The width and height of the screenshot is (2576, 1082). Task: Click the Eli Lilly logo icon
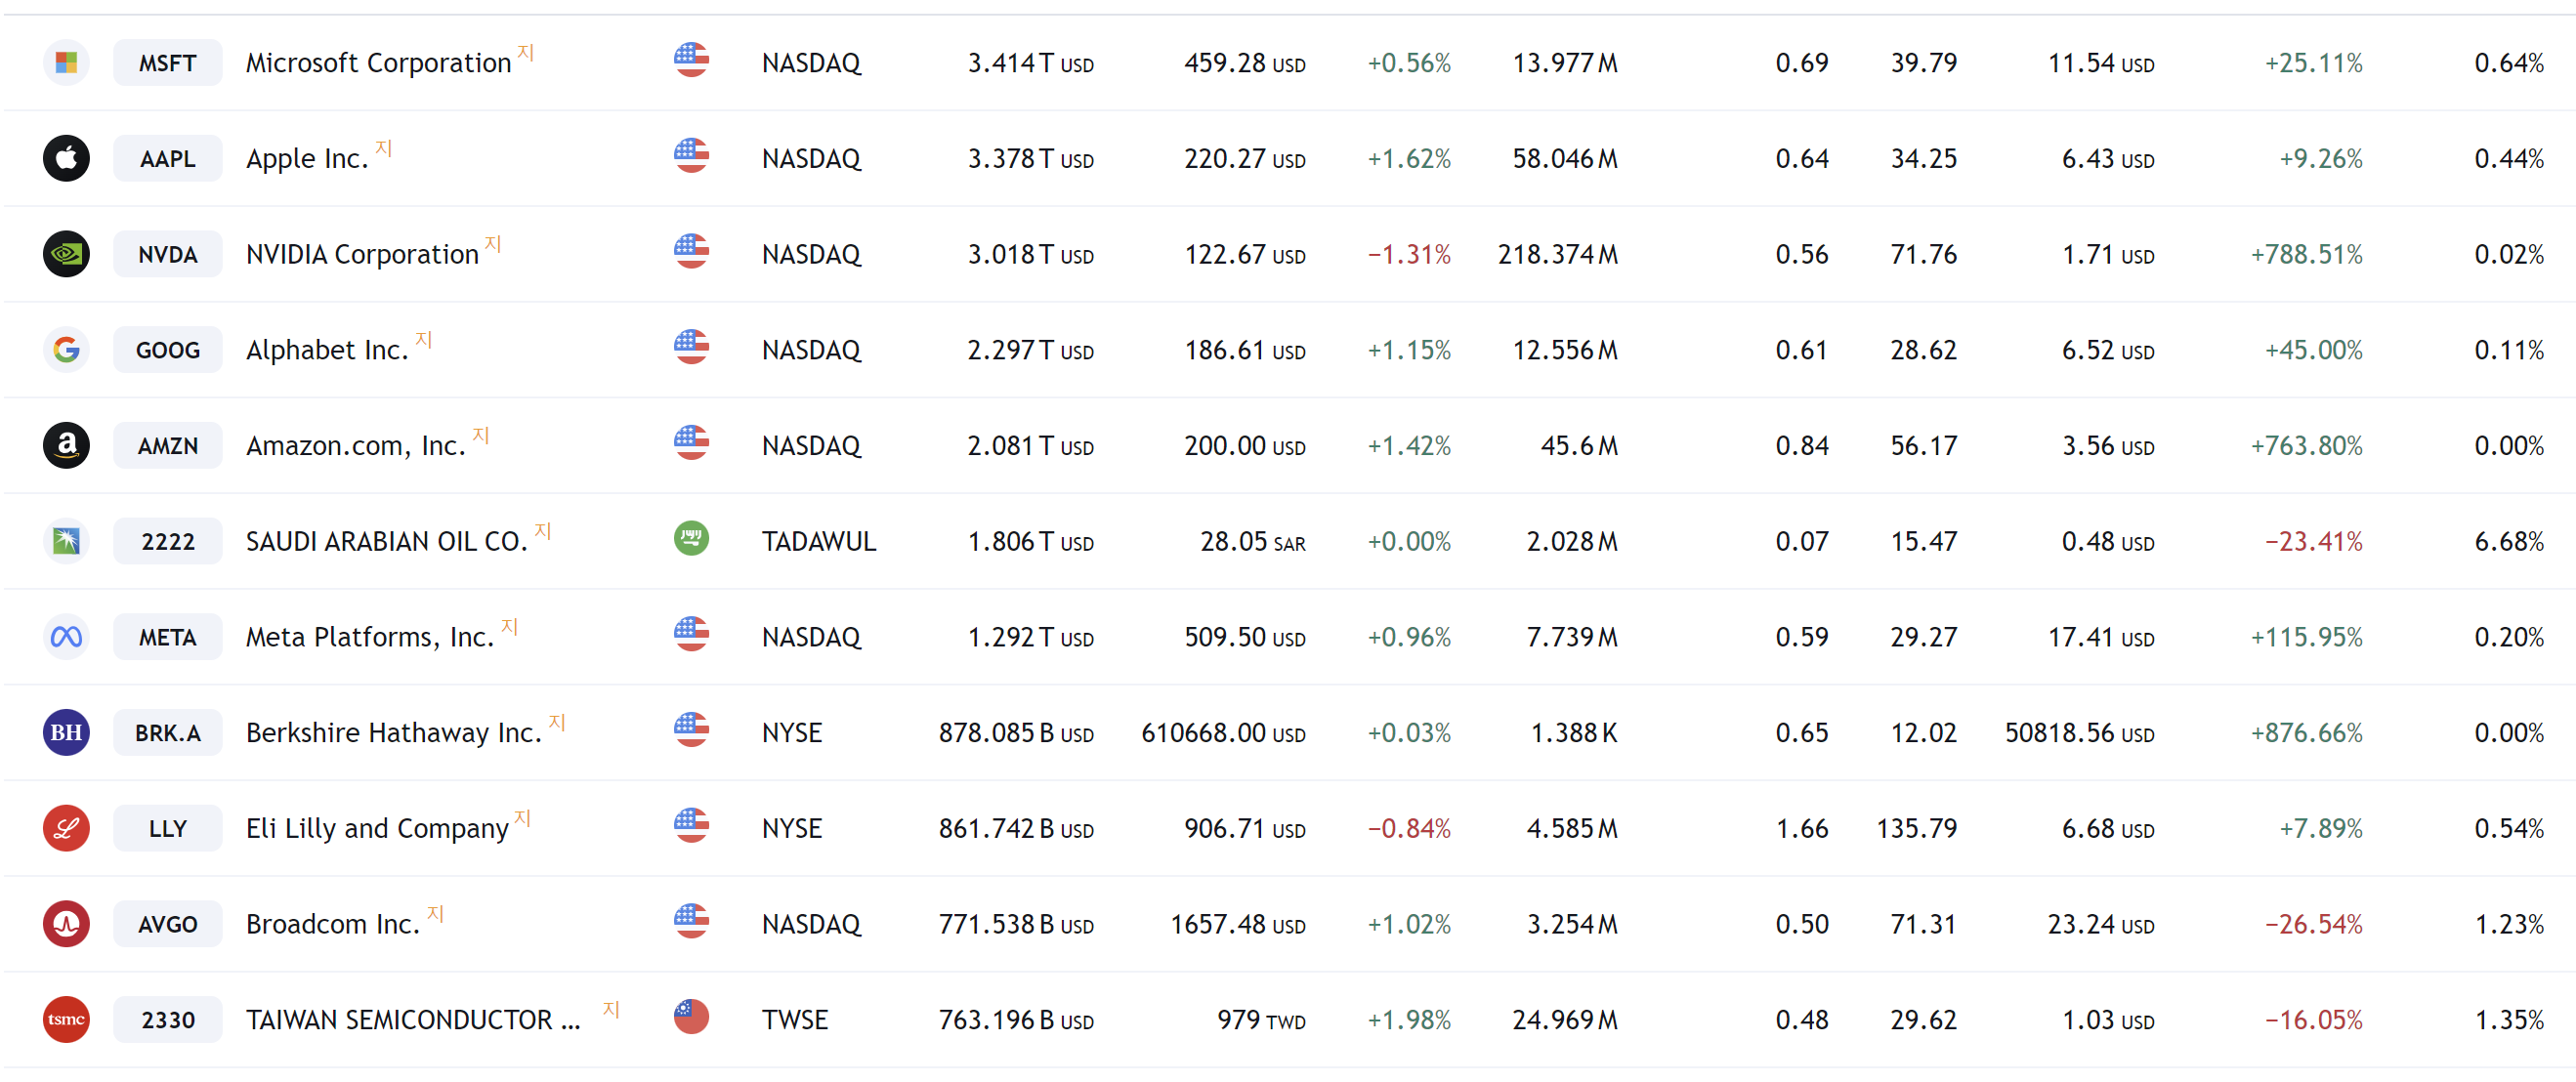pos(66,828)
